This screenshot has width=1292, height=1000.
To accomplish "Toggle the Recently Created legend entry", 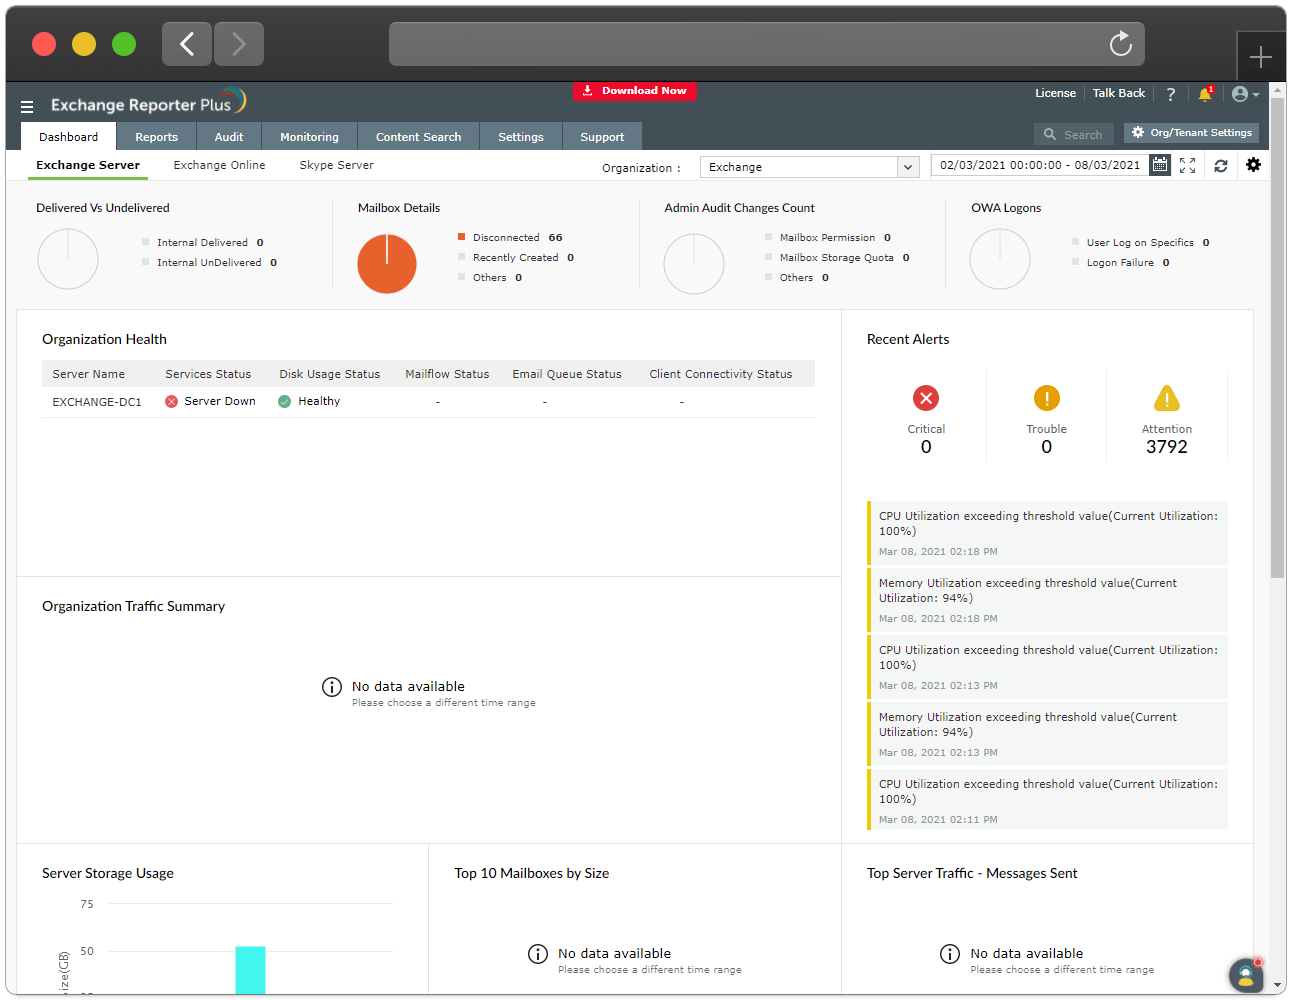I will [x=516, y=258].
